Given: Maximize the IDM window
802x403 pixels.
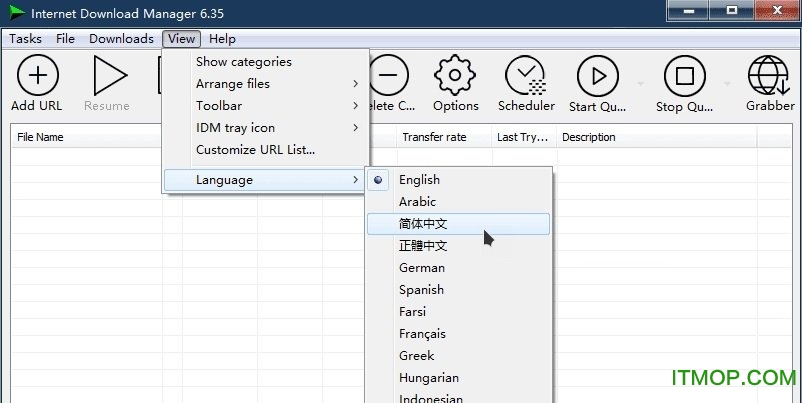Looking at the screenshot, I should tap(732, 10).
